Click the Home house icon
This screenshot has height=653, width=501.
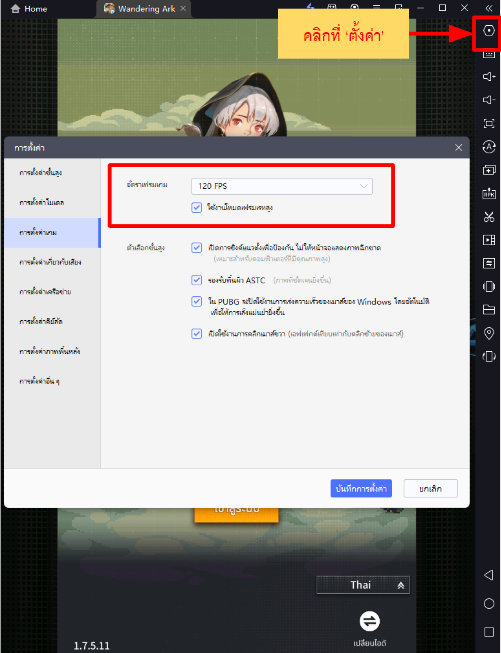[15, 9]
